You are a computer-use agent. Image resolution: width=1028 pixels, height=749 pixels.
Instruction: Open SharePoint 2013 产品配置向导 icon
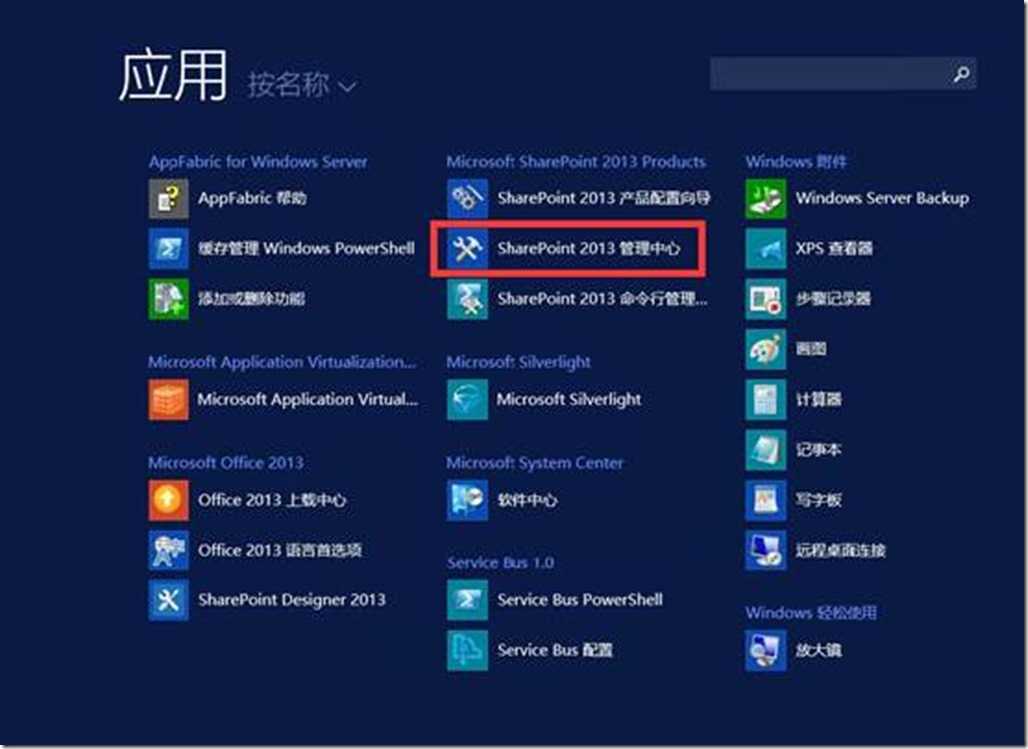467,198
